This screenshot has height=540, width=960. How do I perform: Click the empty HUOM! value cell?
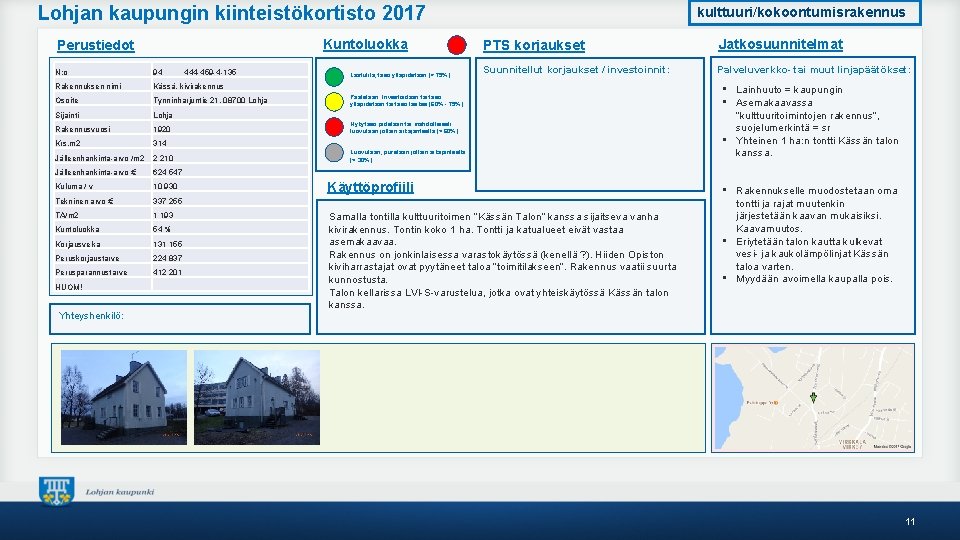pyautogui.click(x=230, y=287)
